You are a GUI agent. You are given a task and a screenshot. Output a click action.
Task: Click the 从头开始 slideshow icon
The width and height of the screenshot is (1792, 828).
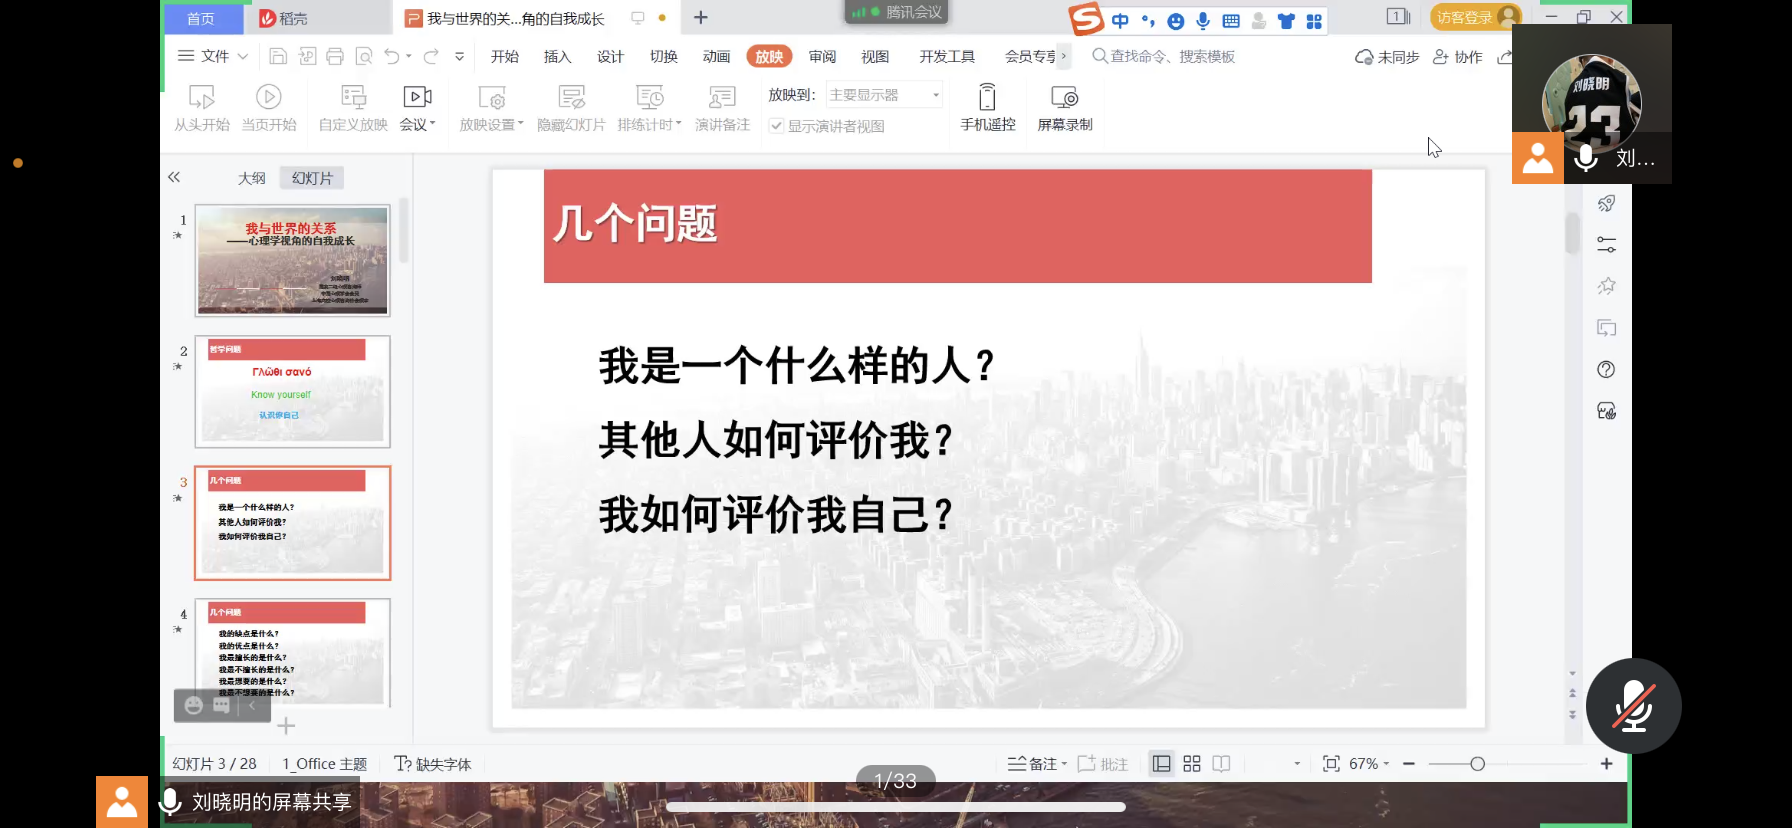201,98
